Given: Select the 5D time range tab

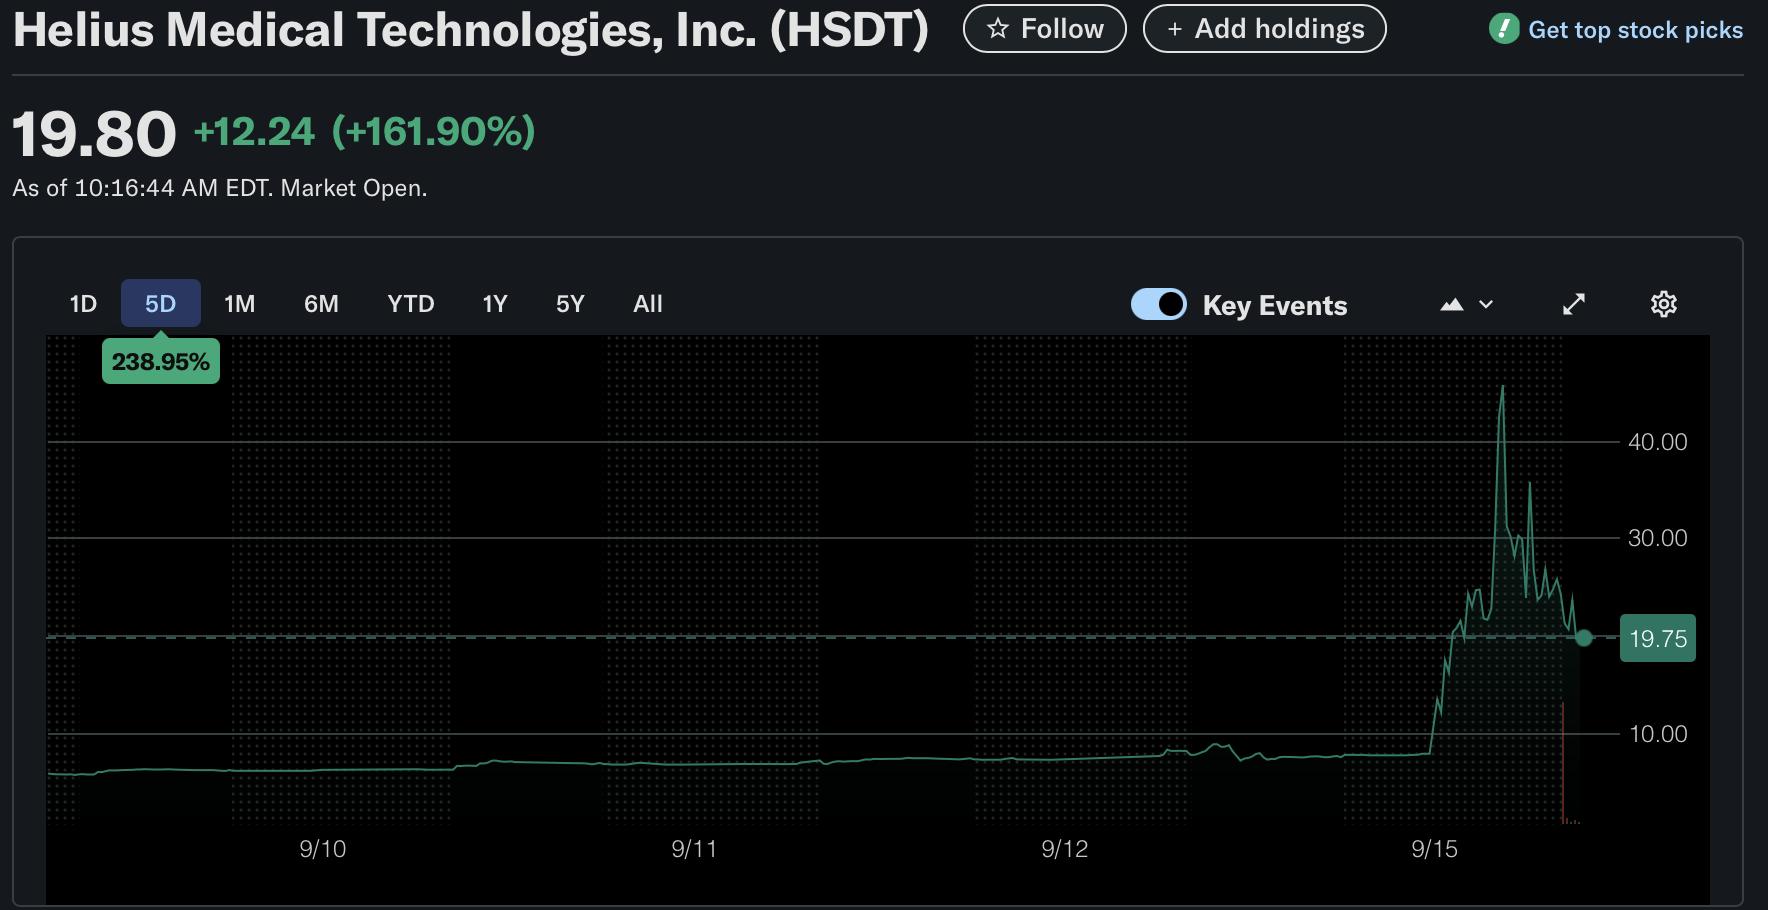Looking at the screenshot, I should tap(160, 304).
